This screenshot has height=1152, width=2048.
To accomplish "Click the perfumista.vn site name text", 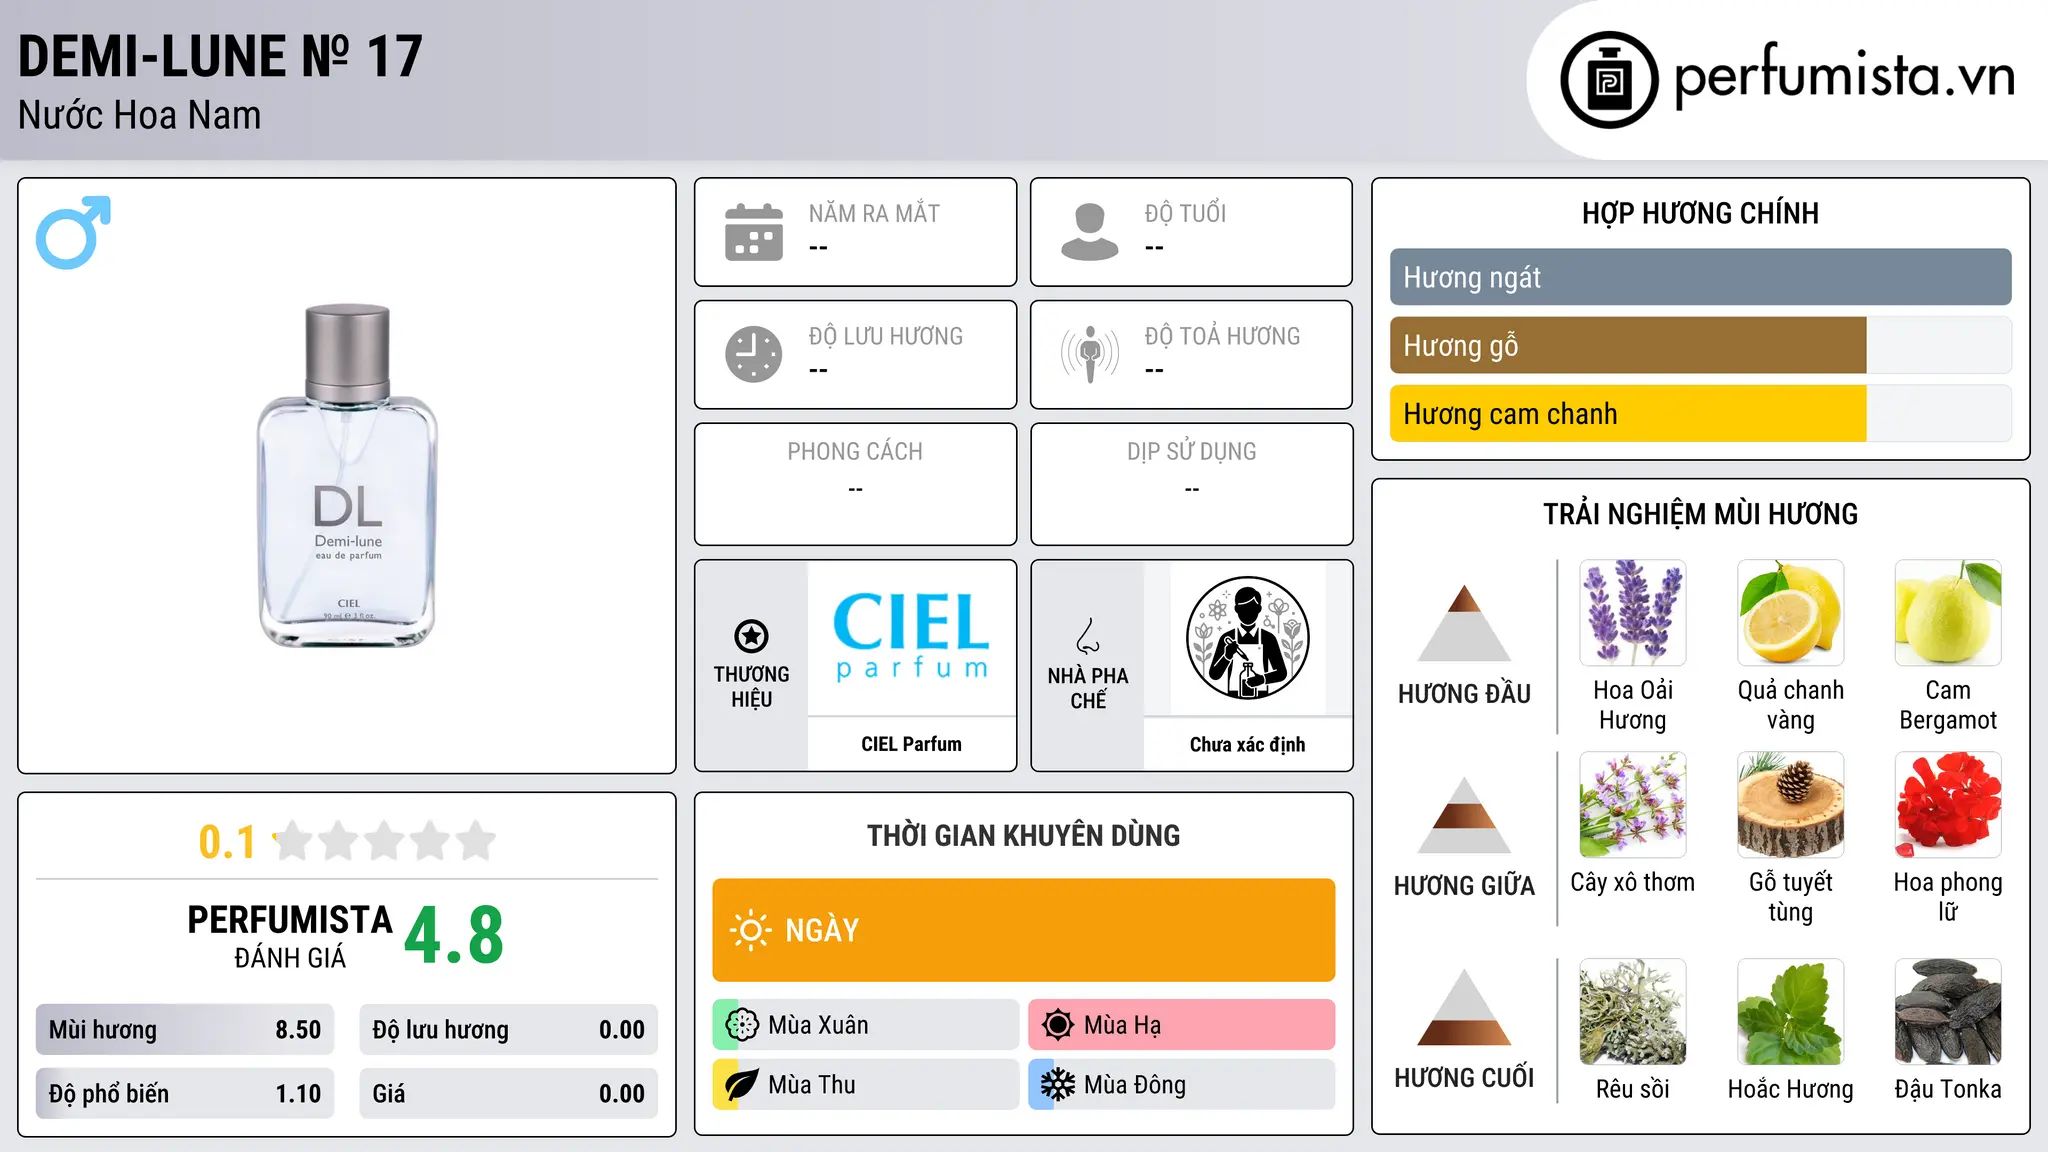I will [x=1844, y=75].
